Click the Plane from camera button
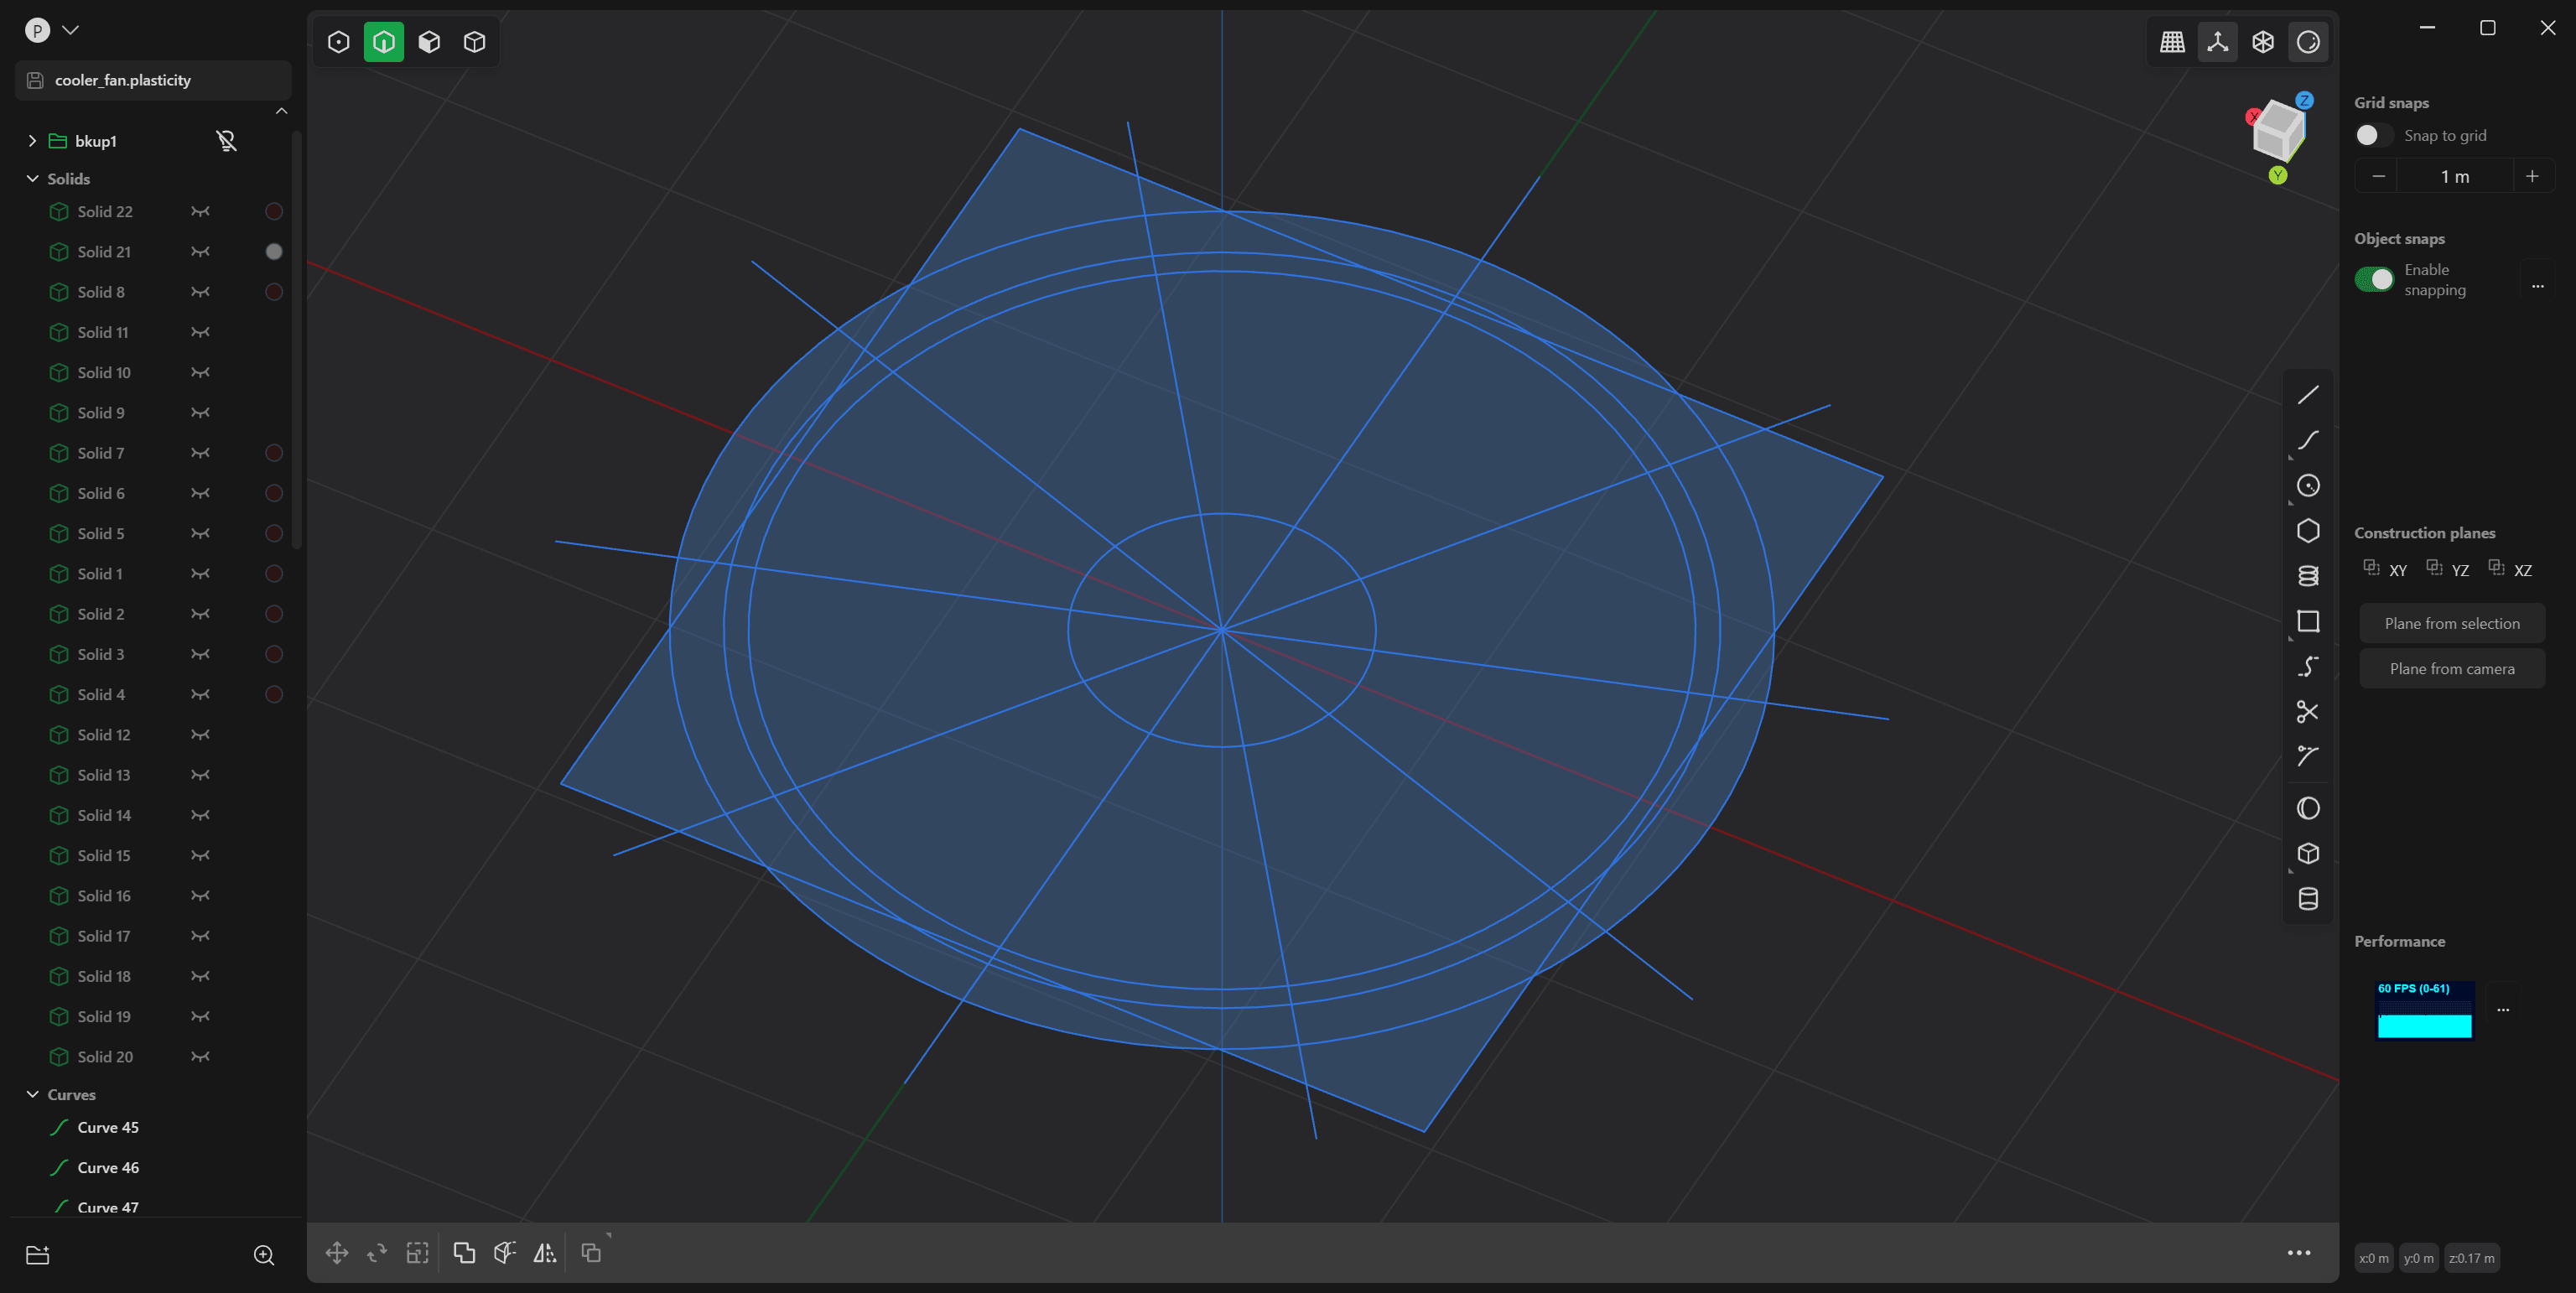 point(2451,669)
